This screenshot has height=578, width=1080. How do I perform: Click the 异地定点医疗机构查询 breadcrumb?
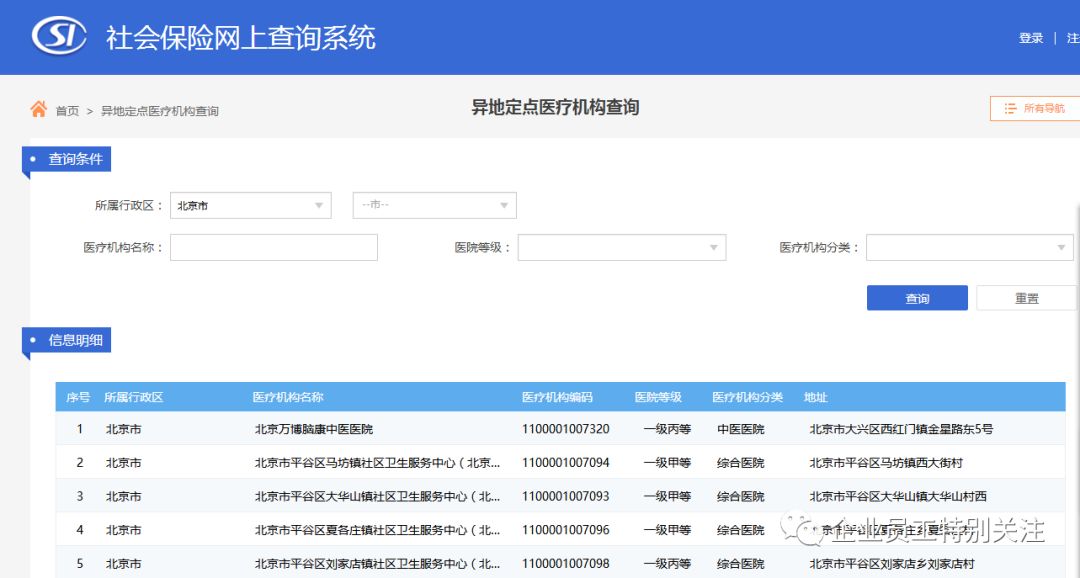click(160, 111)
